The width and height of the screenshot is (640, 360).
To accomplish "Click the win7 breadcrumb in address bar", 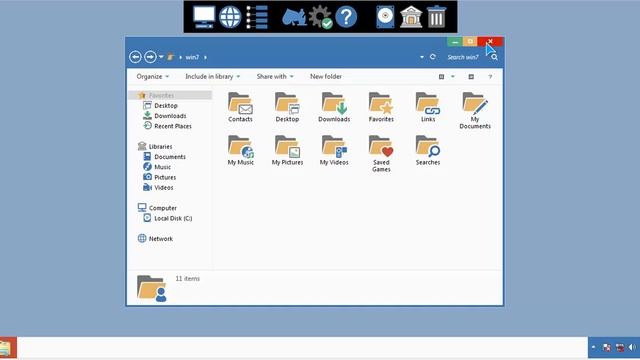I will [x=192, y=57].
